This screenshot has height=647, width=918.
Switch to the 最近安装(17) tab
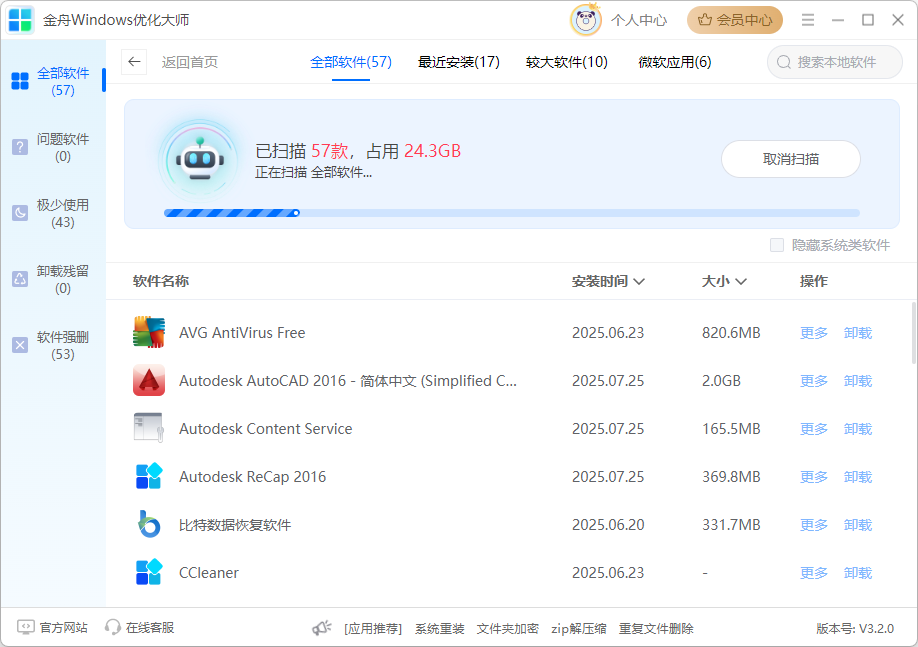pos(458,62)
